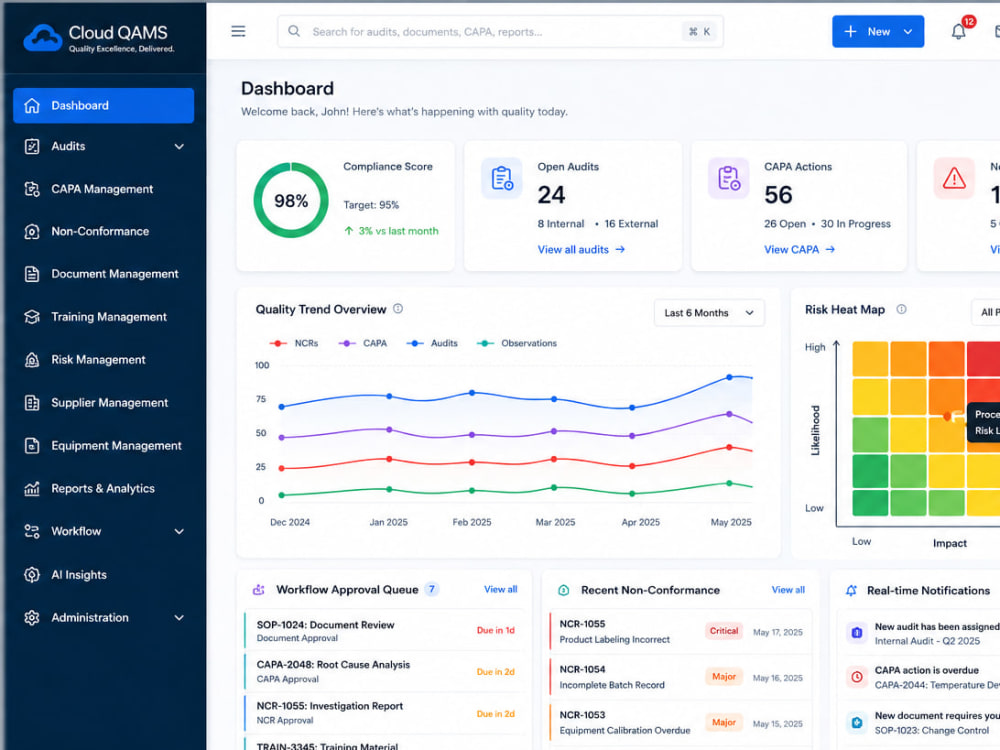Expand the Administration sidebar chevron

179,617
